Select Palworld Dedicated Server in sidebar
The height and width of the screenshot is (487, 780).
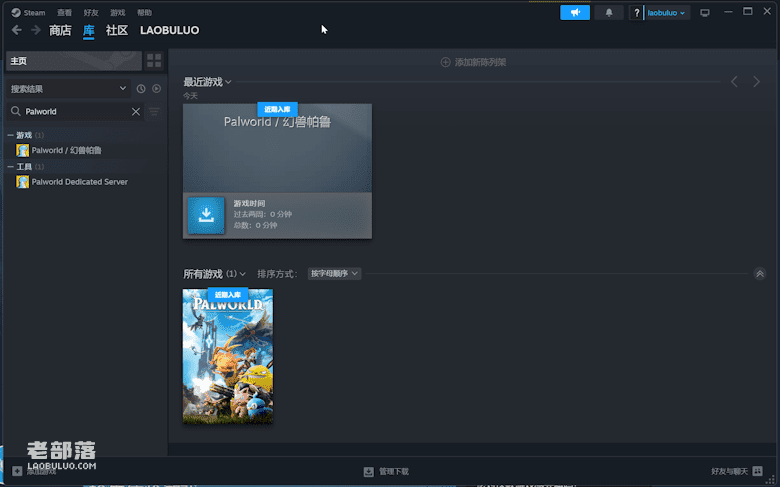tap(79, 182)
